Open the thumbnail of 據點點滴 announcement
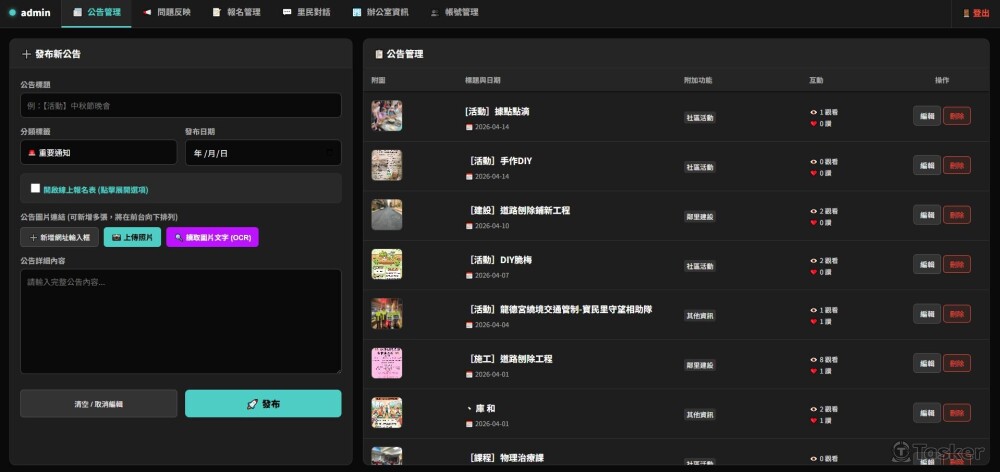This screenshot has width=1000, height=472. tap(386, 115)
